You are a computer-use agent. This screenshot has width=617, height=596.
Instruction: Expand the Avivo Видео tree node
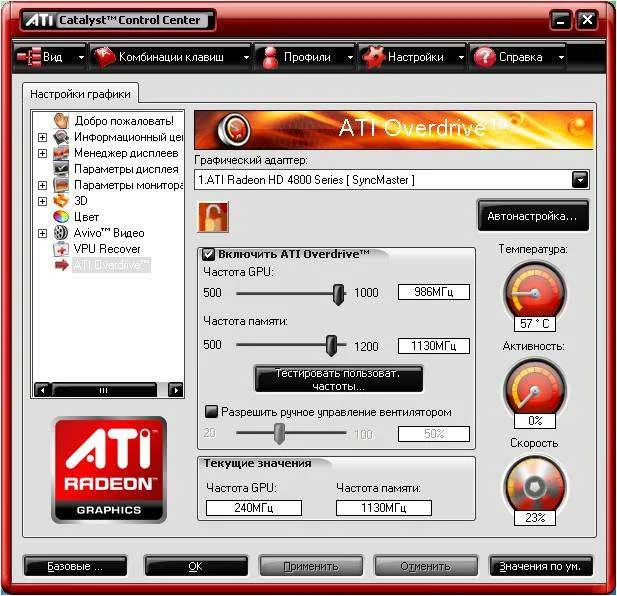pos(42,233)
